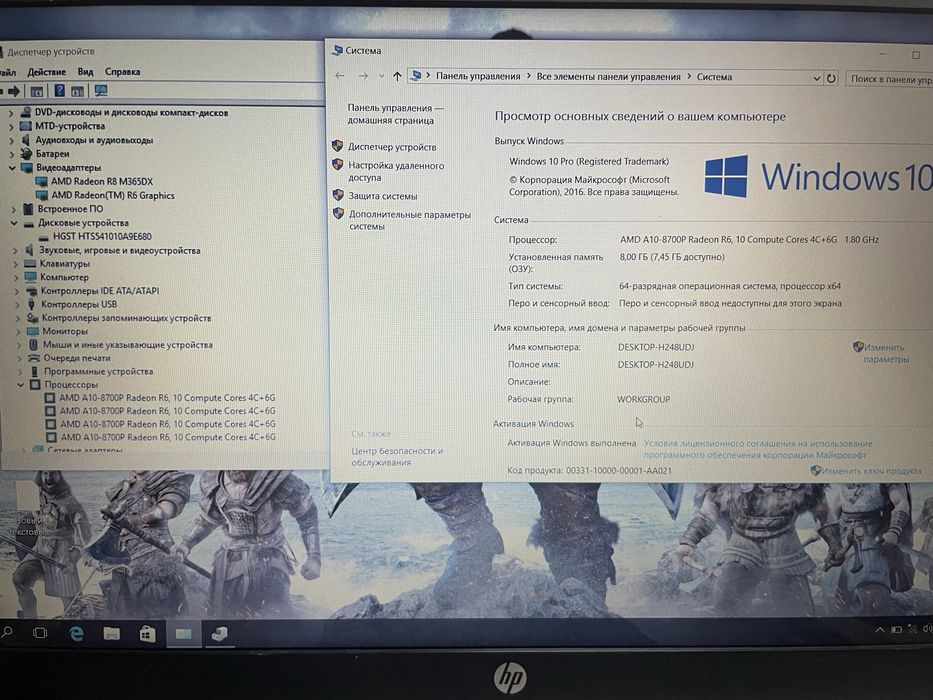Click the Поиск в панели управления search field
This screenshot has height=700, width=933.
889,79
